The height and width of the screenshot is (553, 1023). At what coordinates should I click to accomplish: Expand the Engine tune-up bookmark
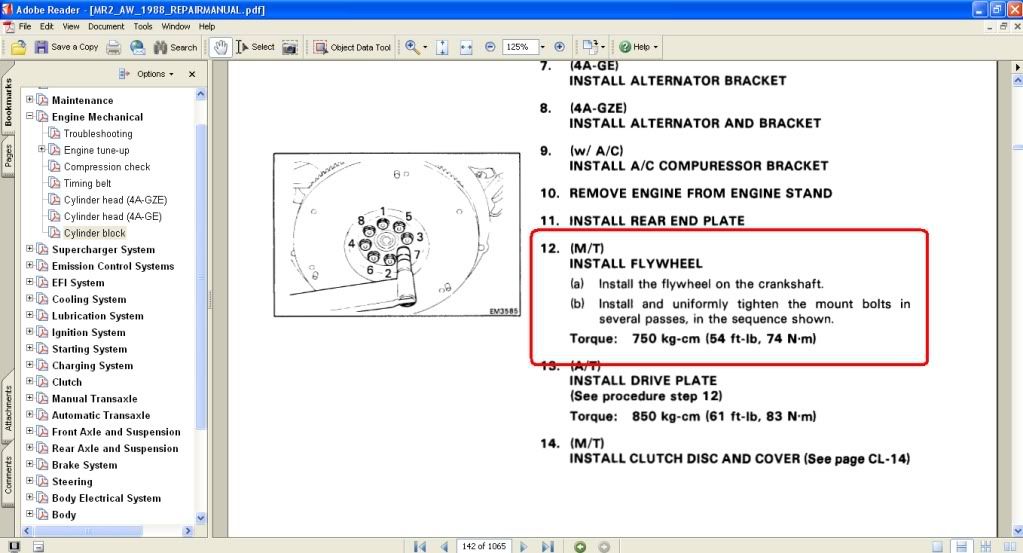tap(41, 149)
